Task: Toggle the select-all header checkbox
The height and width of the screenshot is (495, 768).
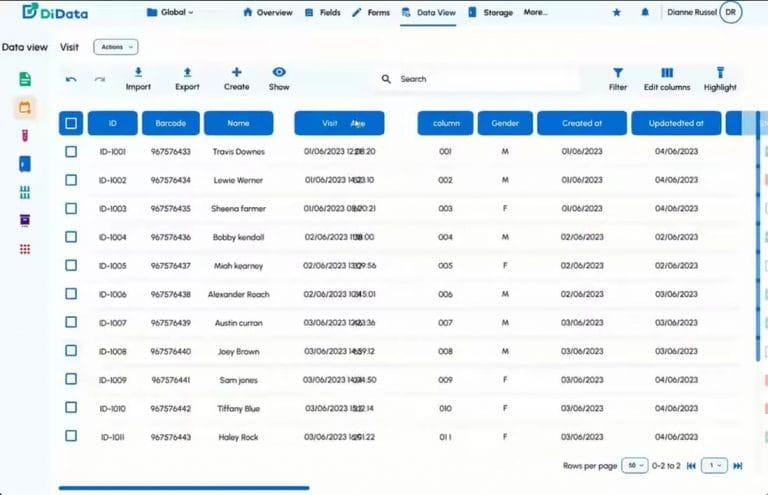Action: pyautogui.click(x=71, y=123)
